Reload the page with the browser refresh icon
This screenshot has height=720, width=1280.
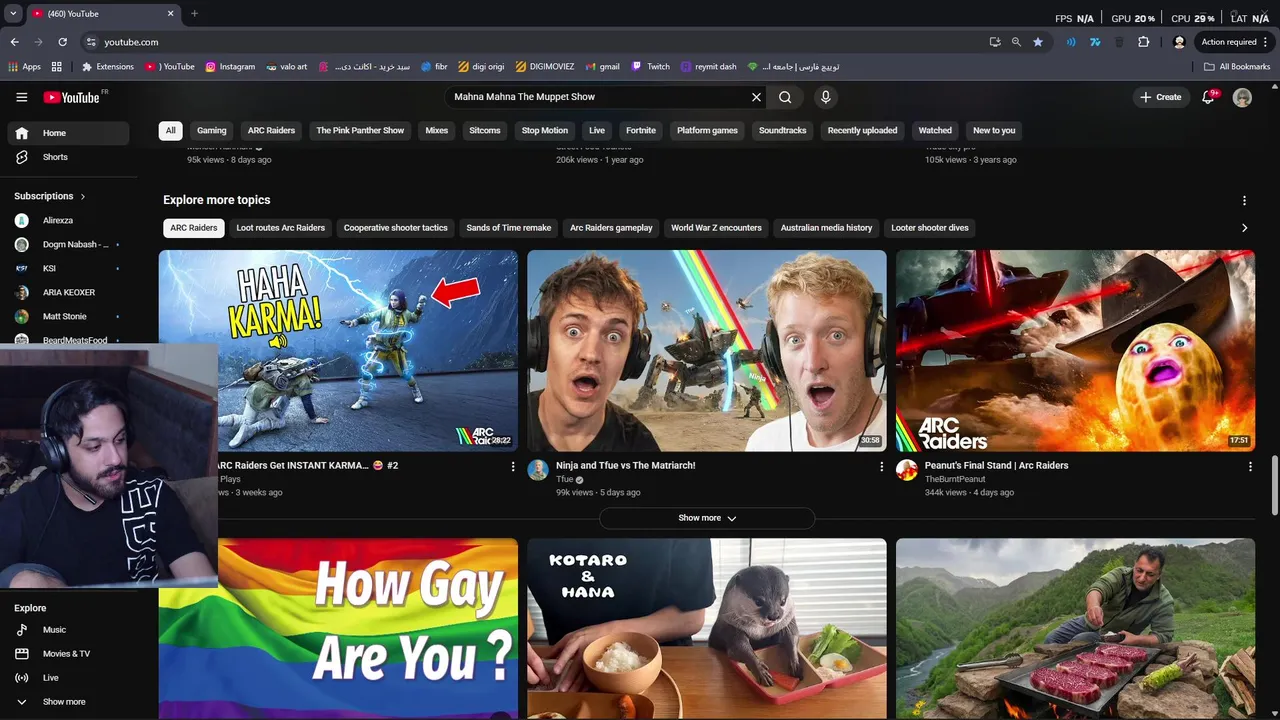62,42
